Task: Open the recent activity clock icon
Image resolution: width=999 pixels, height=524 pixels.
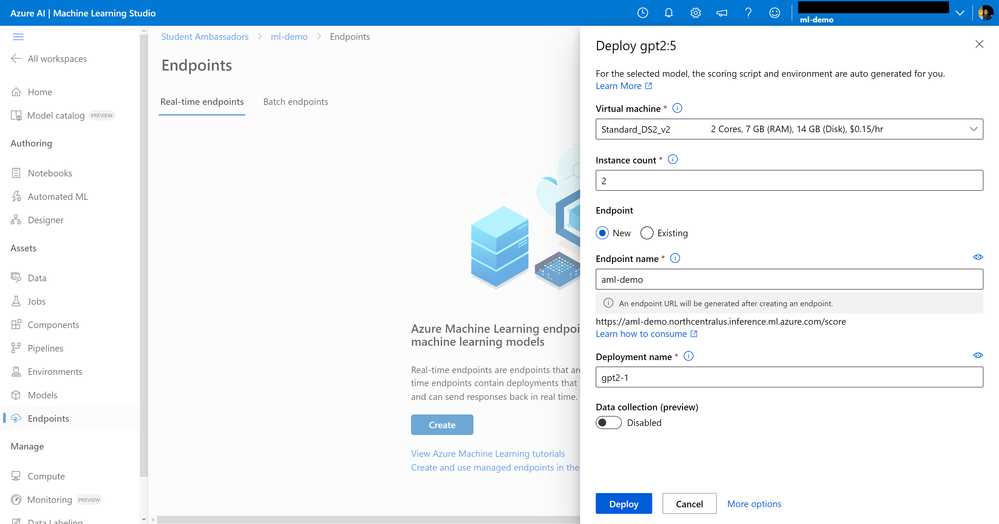Action: (x=643, y=13)
